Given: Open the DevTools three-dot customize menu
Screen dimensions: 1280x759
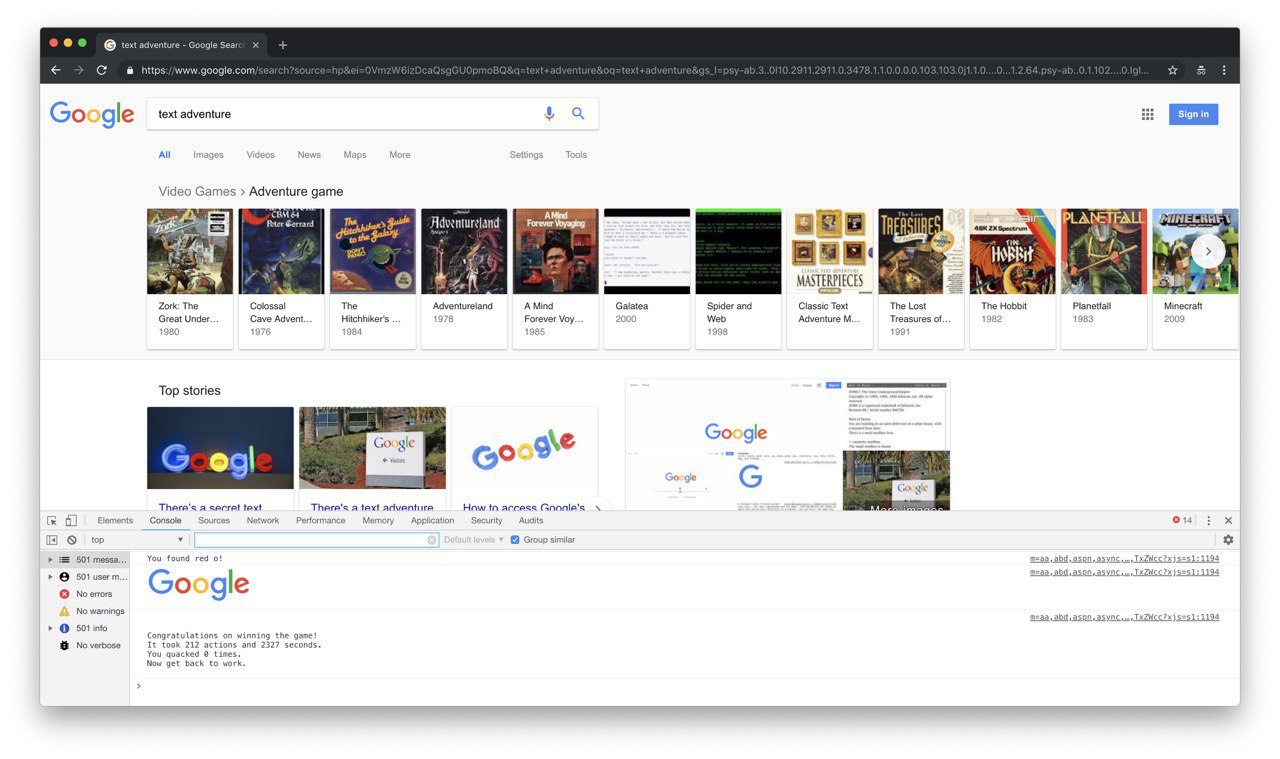Looking at the screenshot, I should 1208,520.
